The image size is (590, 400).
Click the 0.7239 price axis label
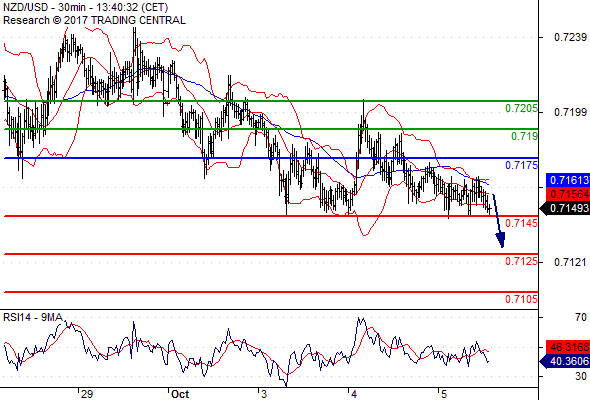coord(570,37)
